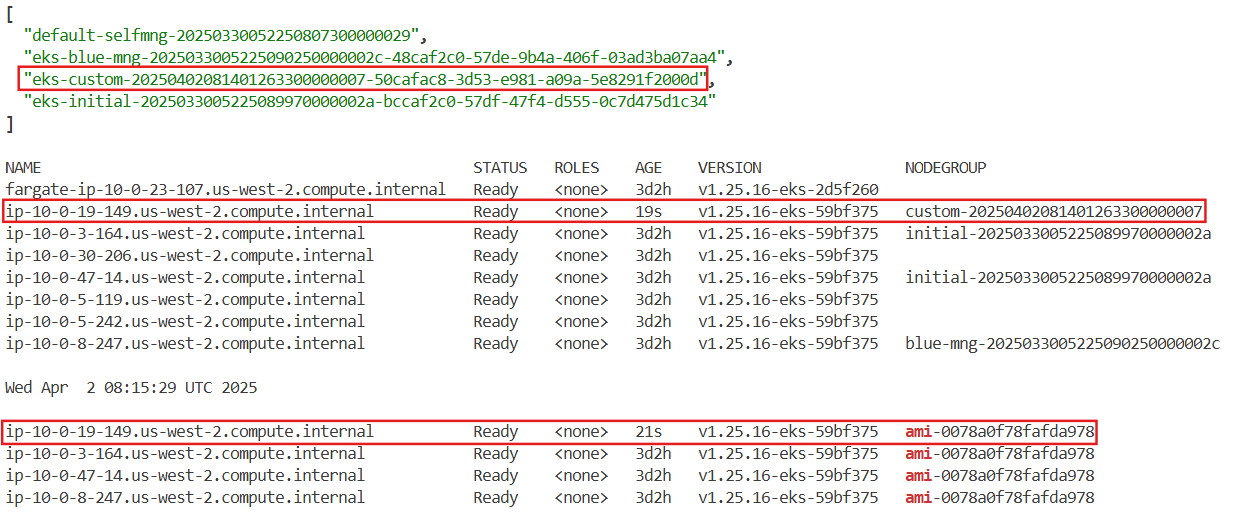Click the 21s age value
The height and width of the screenshot is (513, 1233).
[648, 432]
